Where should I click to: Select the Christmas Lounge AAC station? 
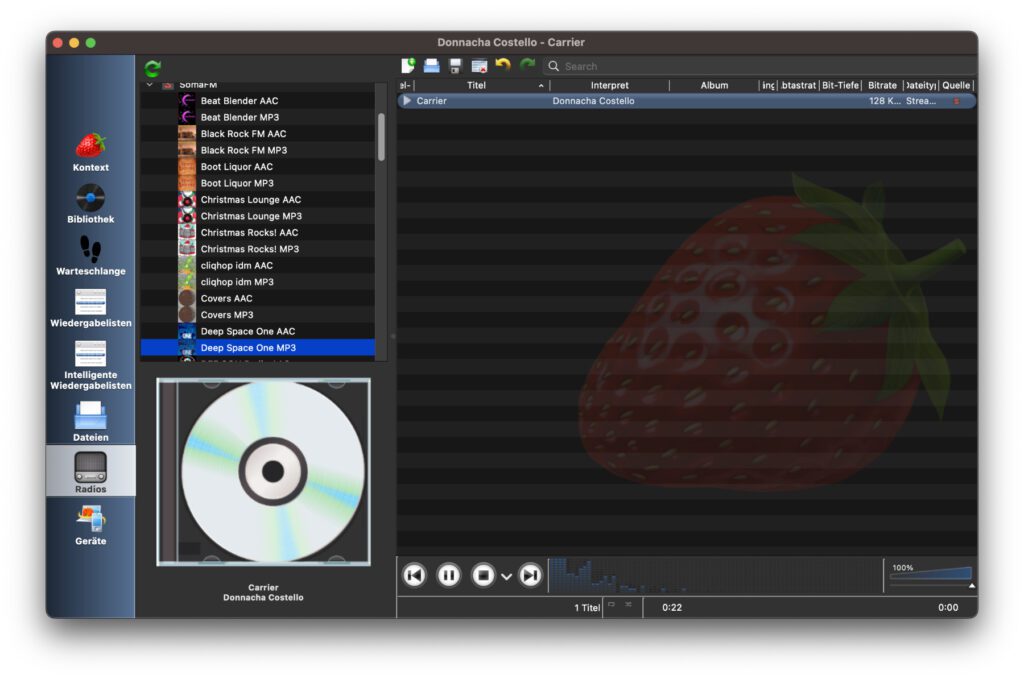coord(250,200)
